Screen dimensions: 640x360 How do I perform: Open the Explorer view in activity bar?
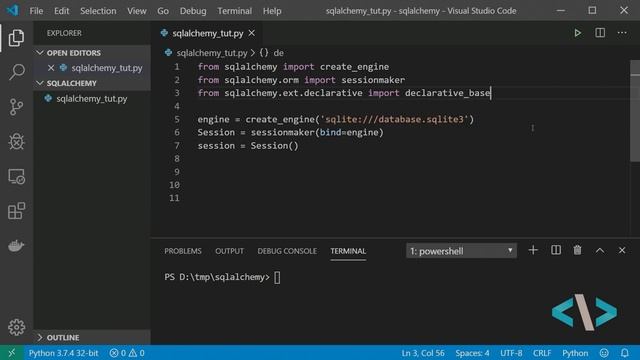(x=16, y=38)
